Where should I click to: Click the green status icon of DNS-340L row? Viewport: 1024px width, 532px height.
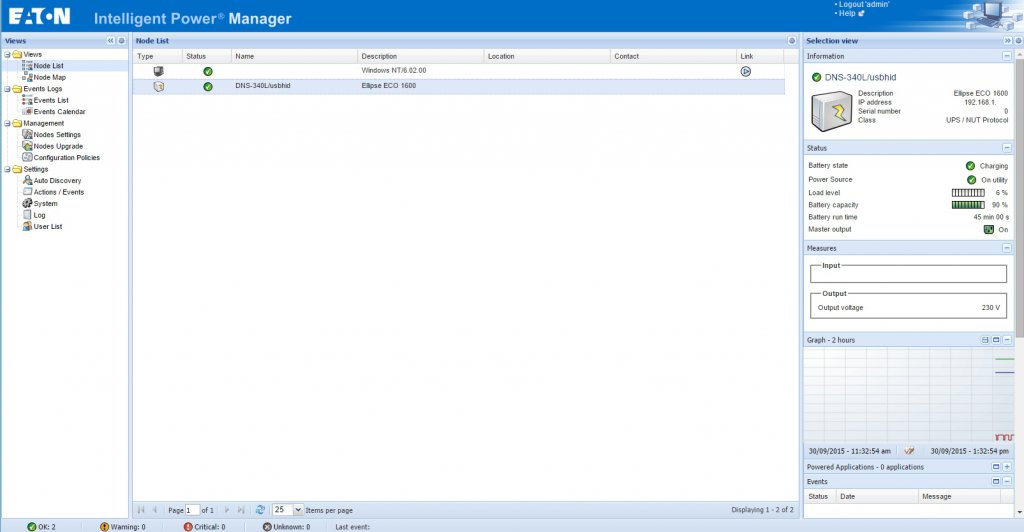[208, 87]
